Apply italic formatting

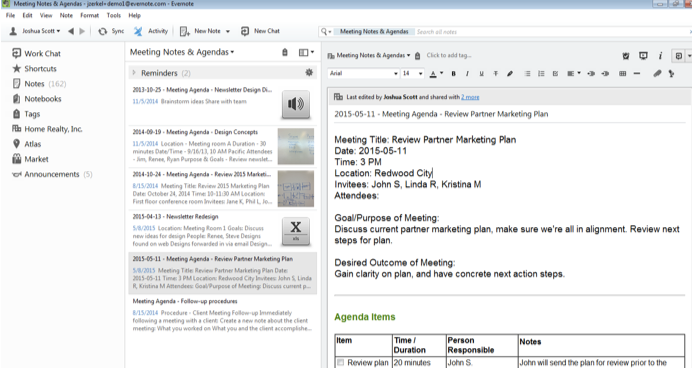click(467, 74)
